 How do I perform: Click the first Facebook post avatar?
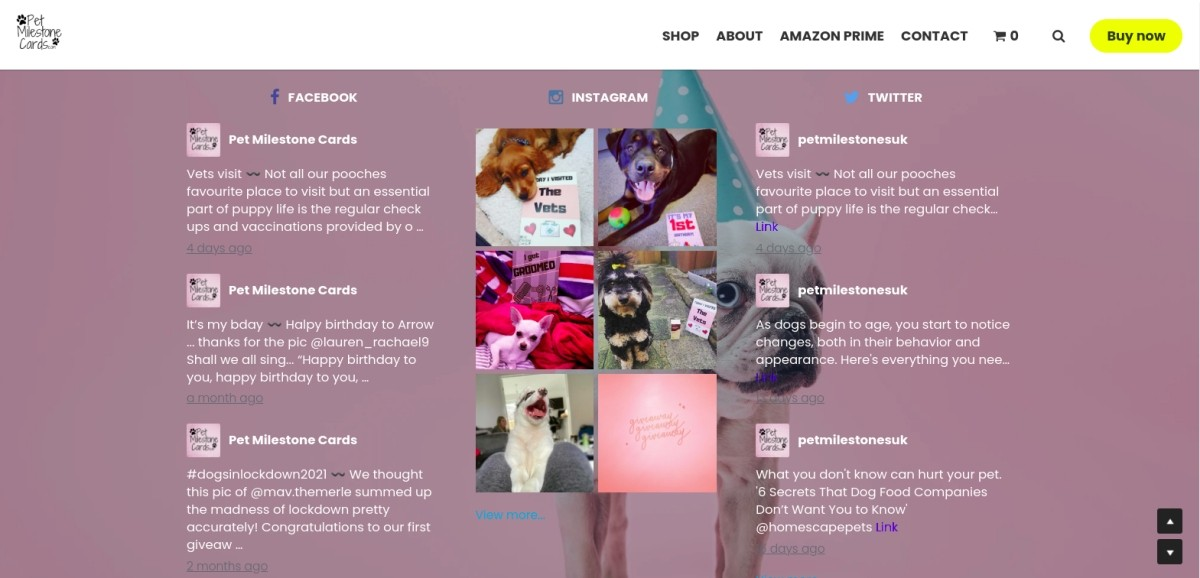(203, 140)
